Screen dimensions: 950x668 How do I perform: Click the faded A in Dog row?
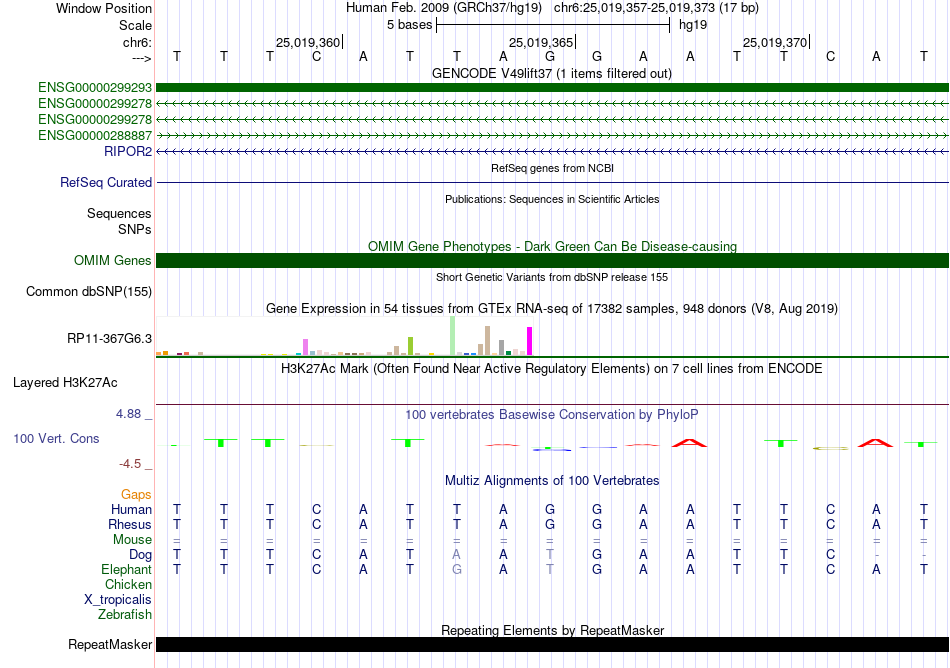coord(457,555)
